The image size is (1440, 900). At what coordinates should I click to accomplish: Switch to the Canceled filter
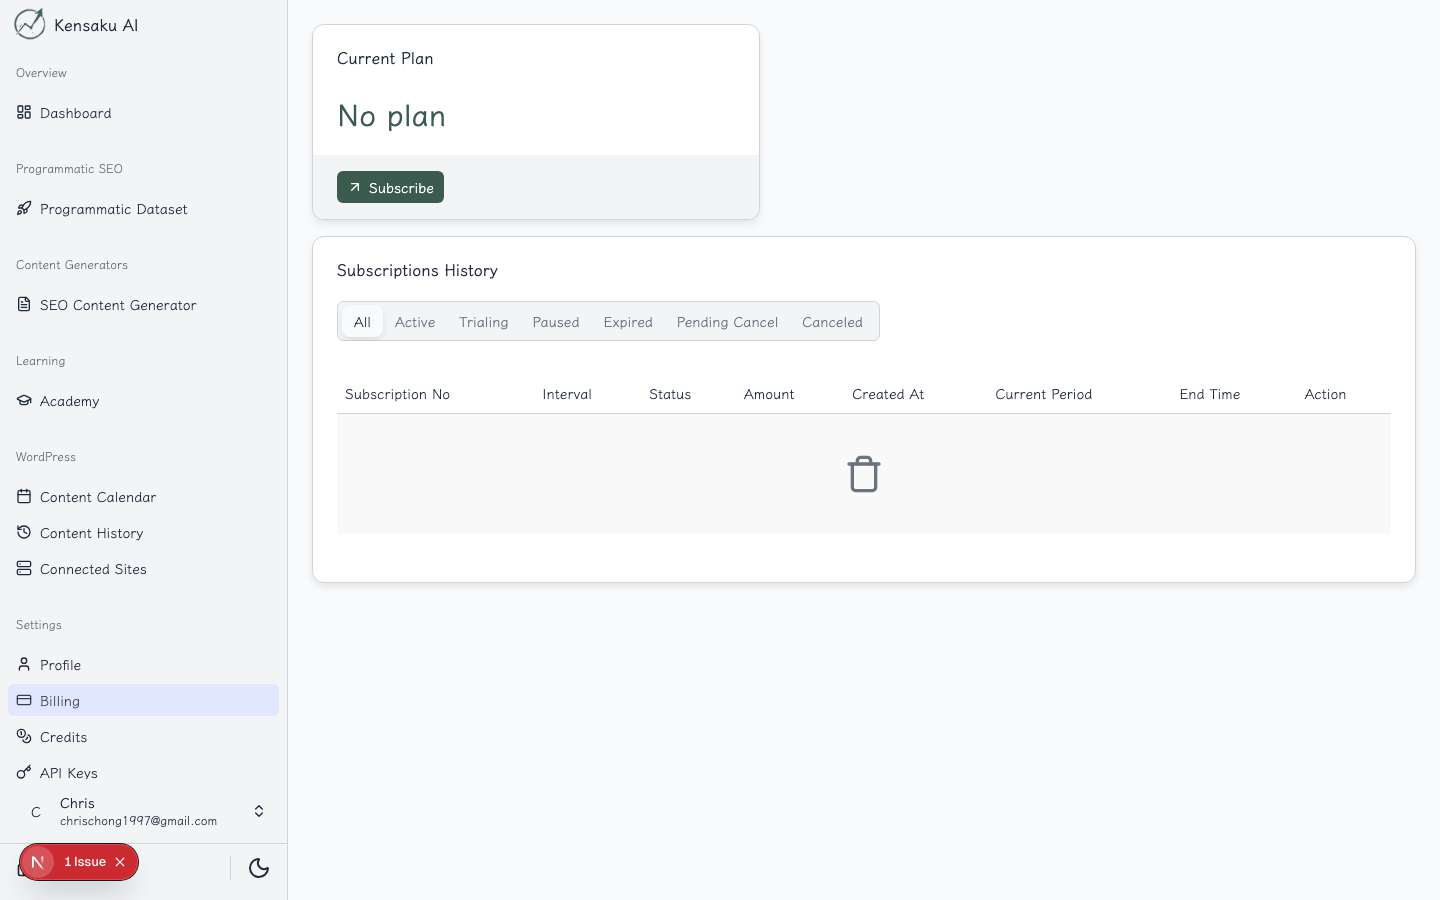click(832, 322)
